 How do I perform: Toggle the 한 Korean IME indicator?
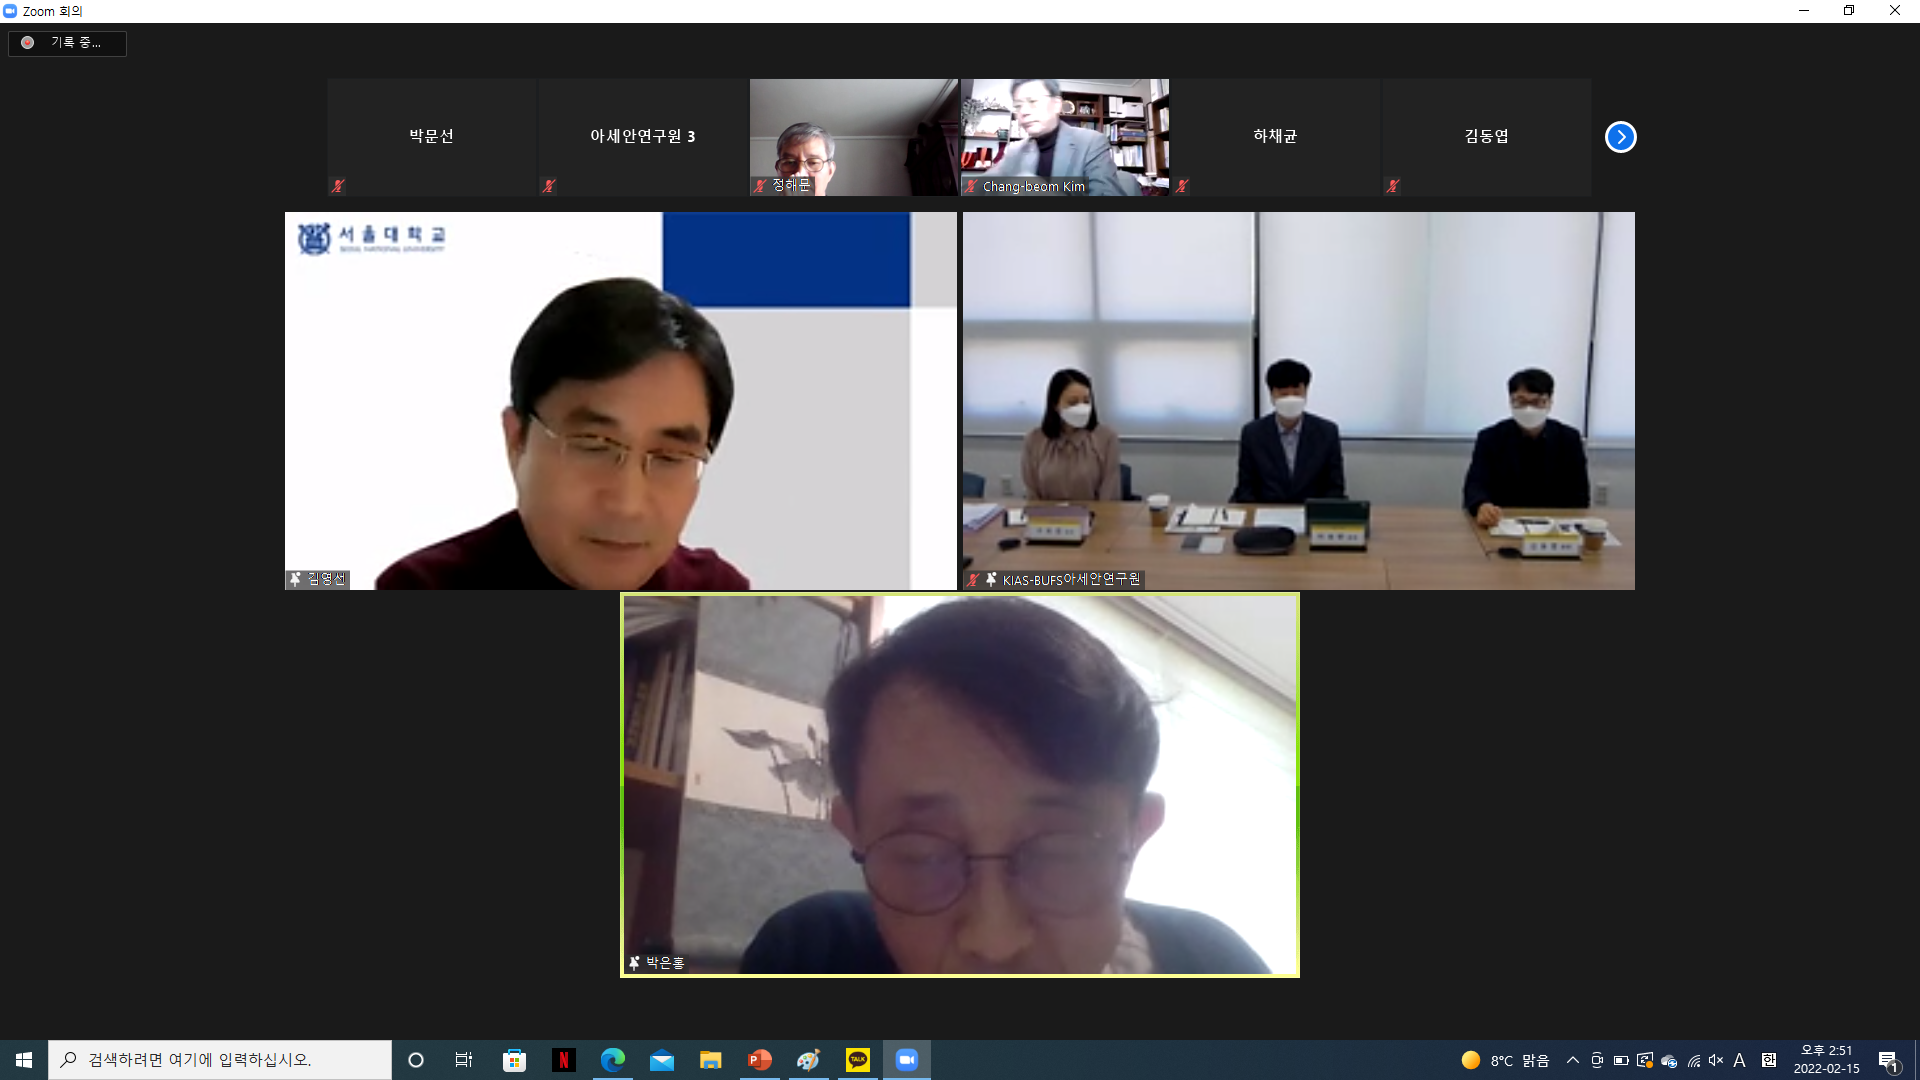(1769, 1060)
